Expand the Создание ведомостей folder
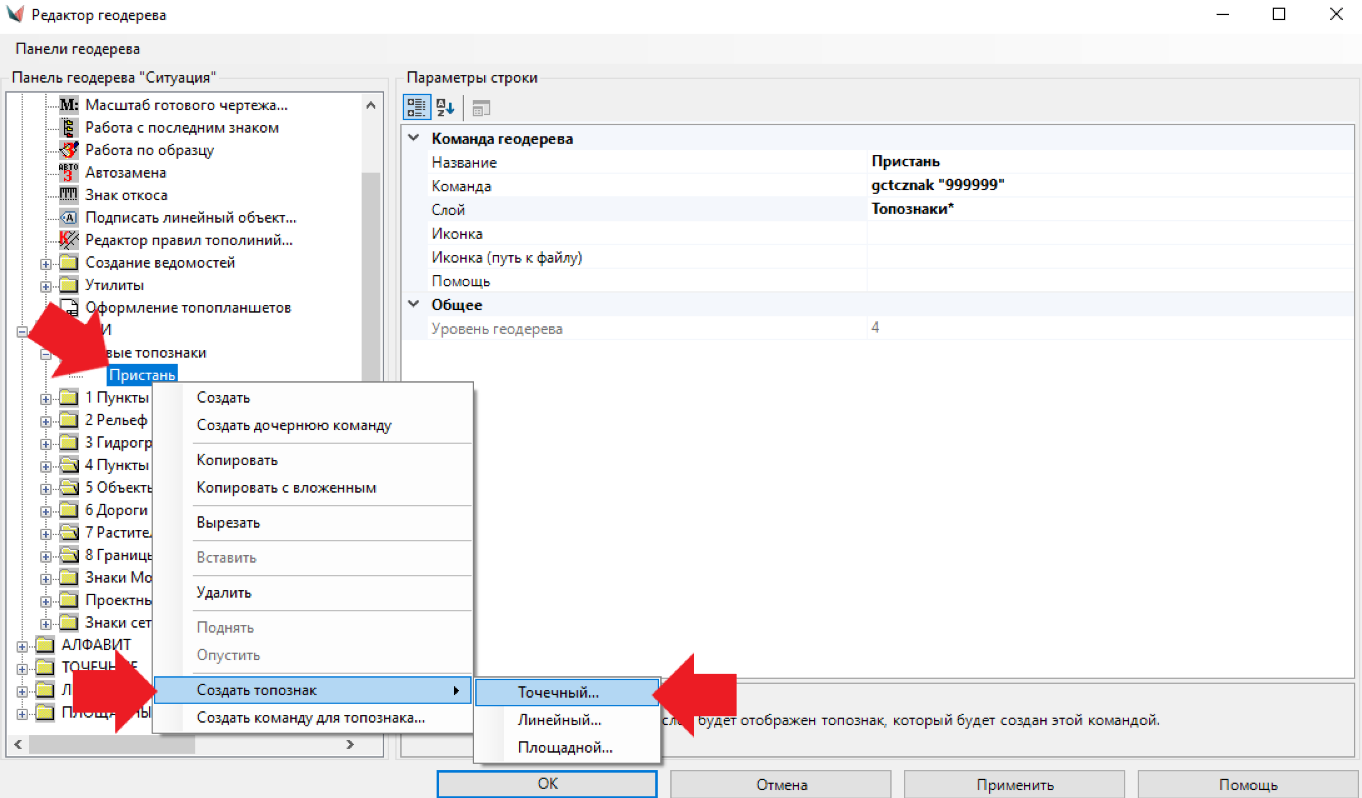 [x=46, y=264]
